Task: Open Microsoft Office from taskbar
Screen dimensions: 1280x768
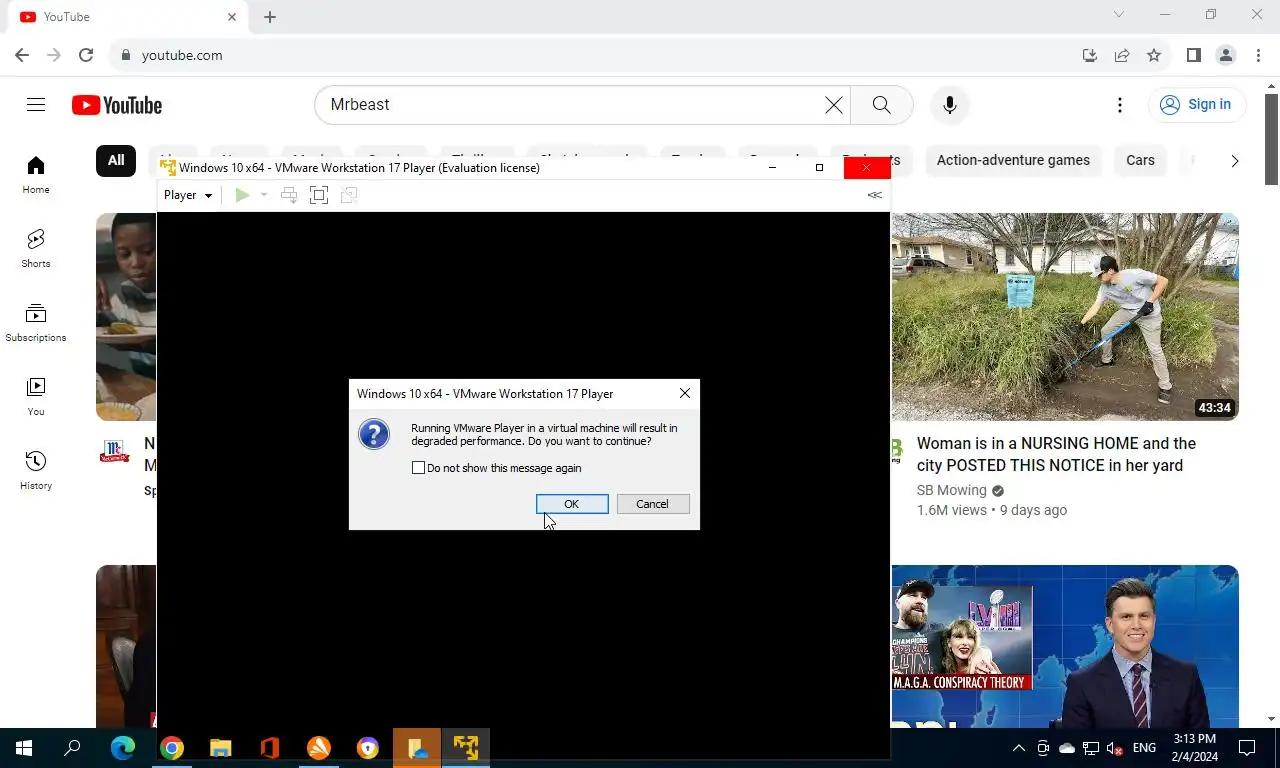Action: point(269,747)
